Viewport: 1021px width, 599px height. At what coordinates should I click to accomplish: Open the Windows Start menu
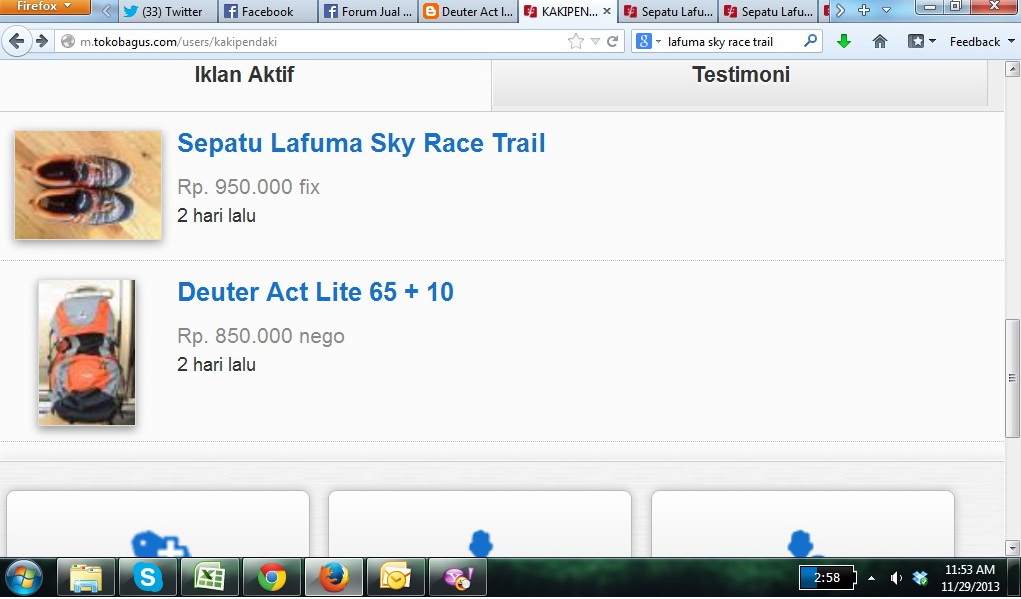23,578
